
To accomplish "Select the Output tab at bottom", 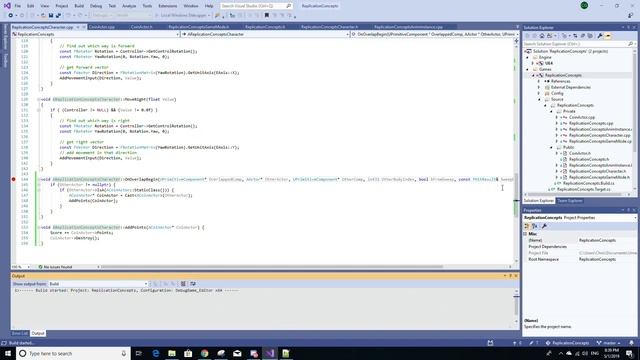I will [38, 333].
